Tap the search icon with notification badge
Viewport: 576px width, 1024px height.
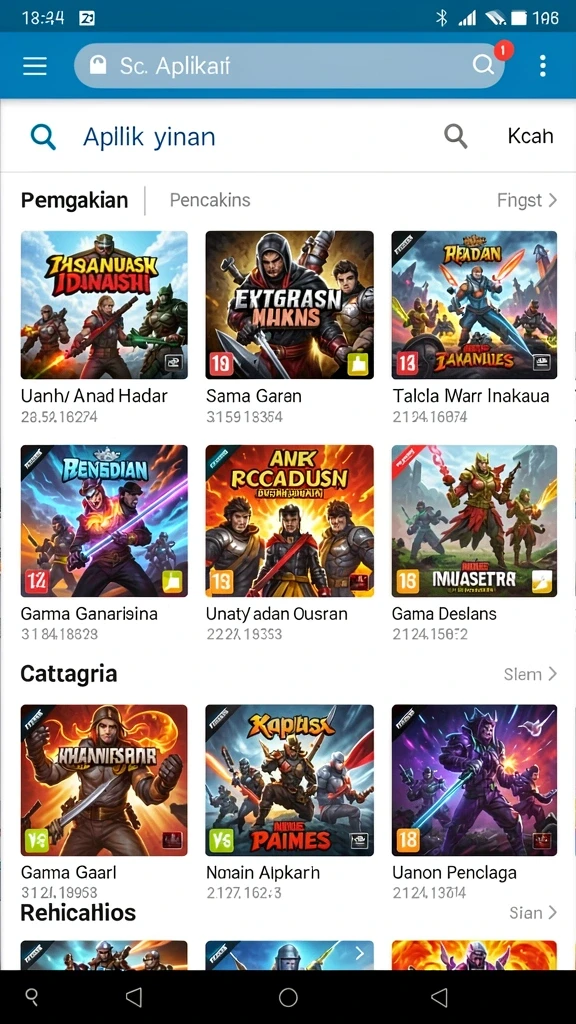pyautogui.click(x=484, y=64)
